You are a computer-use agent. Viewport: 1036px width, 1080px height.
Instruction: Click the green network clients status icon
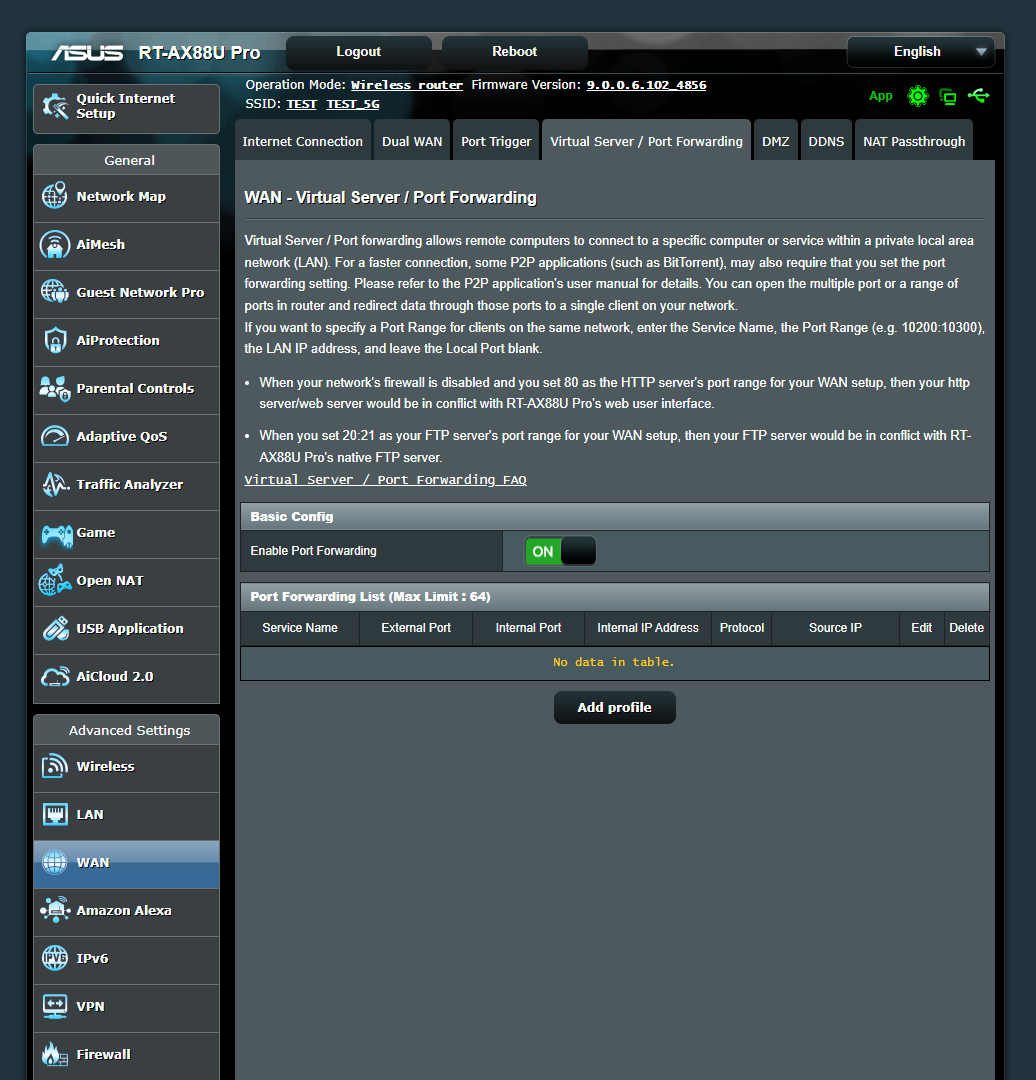tap(948, 96)
